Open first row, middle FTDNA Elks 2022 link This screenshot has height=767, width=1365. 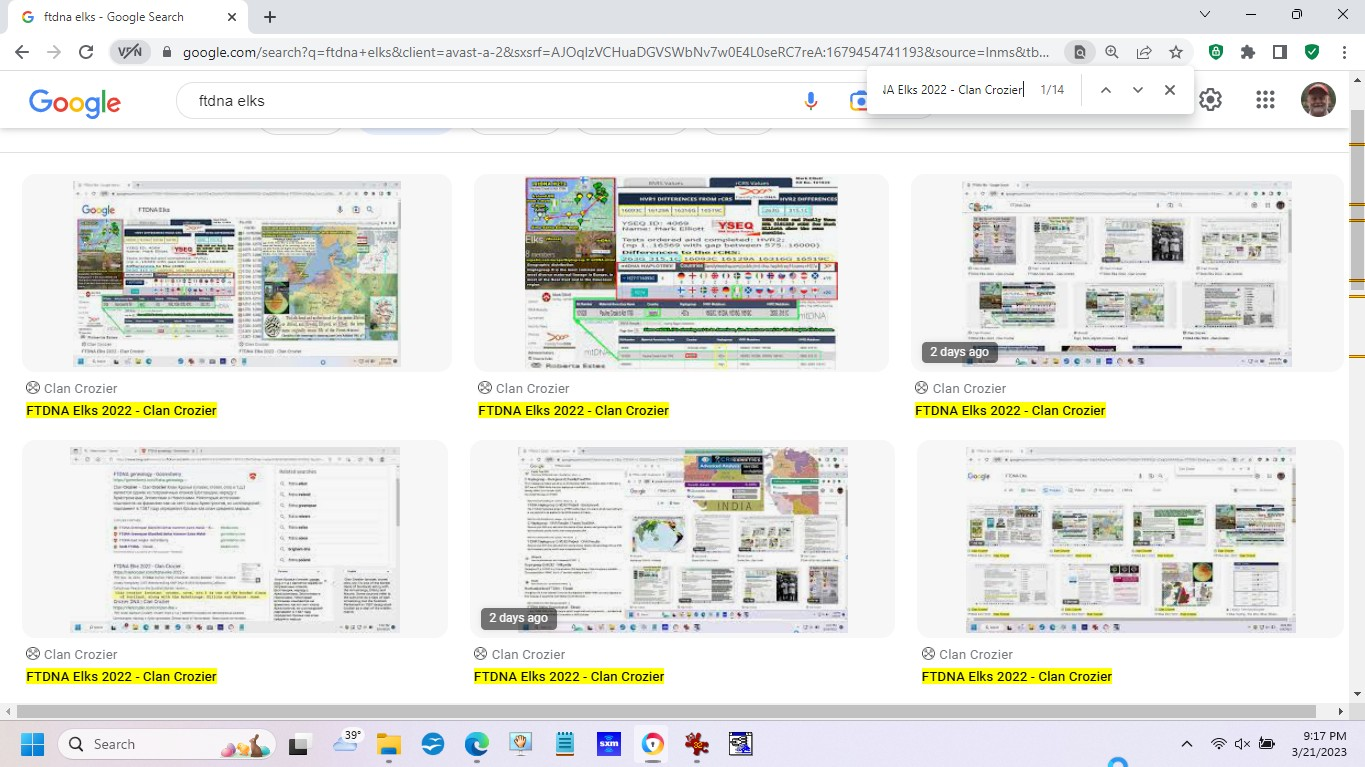pyautogui.click(x=573, y=410)
